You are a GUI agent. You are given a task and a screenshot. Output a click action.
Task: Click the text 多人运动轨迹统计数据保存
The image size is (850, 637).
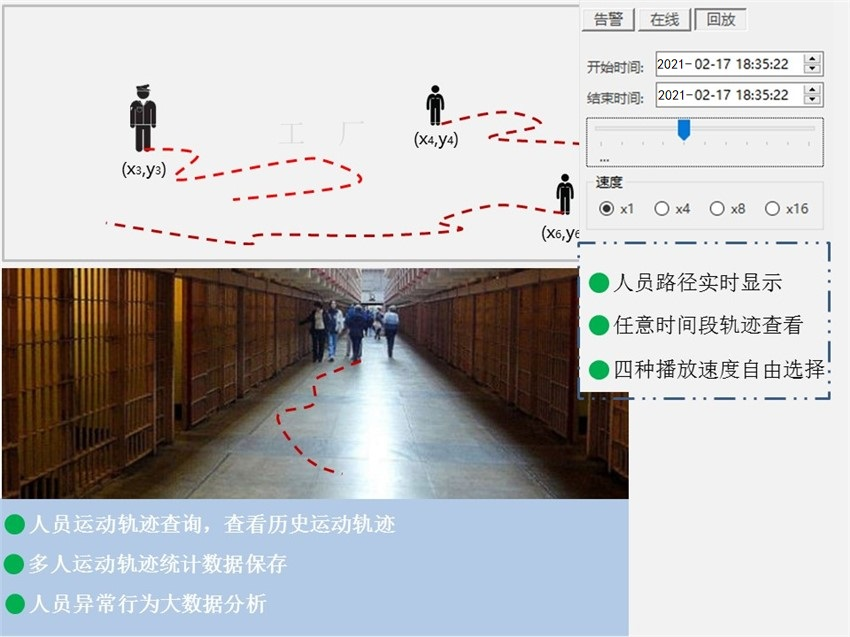[158, 564]
